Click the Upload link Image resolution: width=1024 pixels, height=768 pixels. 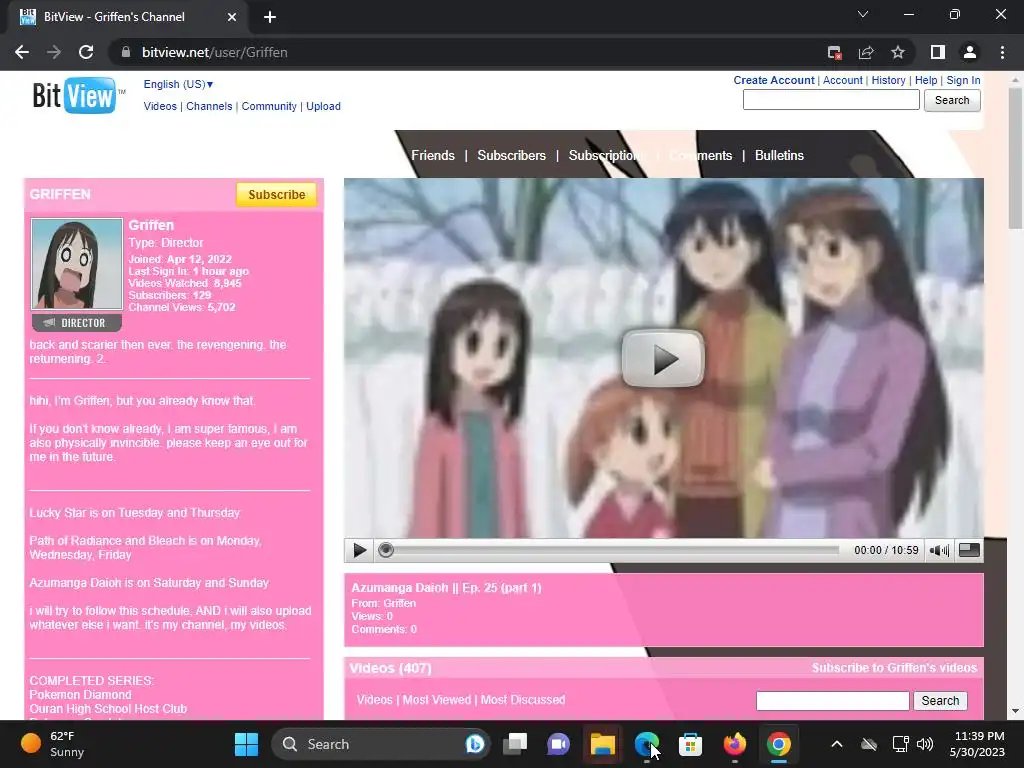tap(323, 106)
